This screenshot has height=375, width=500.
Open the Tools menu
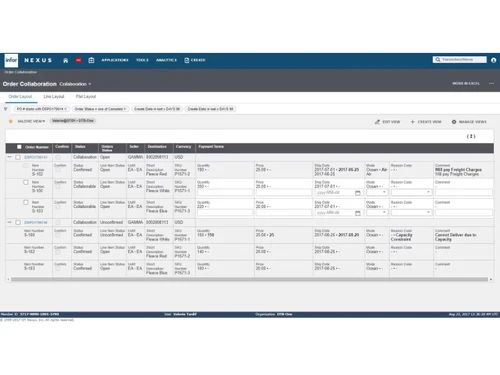coord(142,60)
